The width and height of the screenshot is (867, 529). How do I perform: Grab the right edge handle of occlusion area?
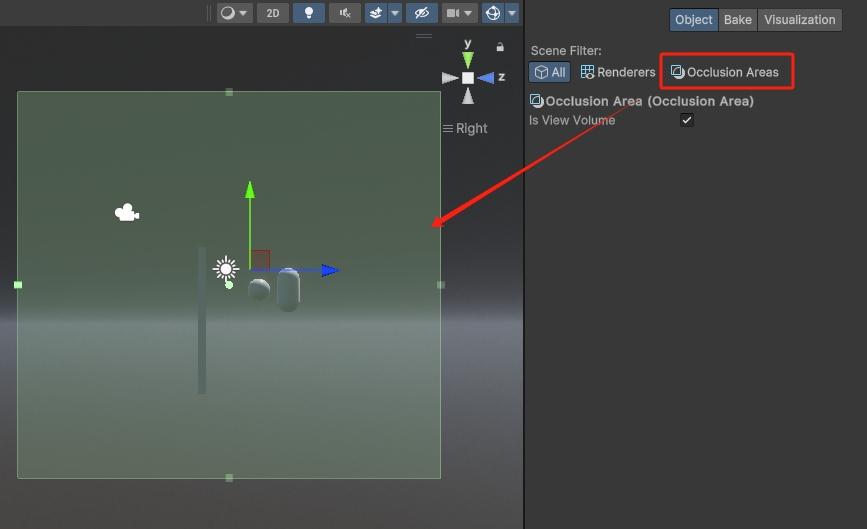[441, 285]
